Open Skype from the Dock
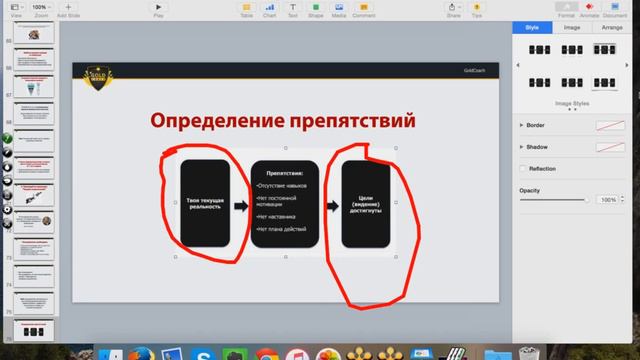 [x=203, y=353]
